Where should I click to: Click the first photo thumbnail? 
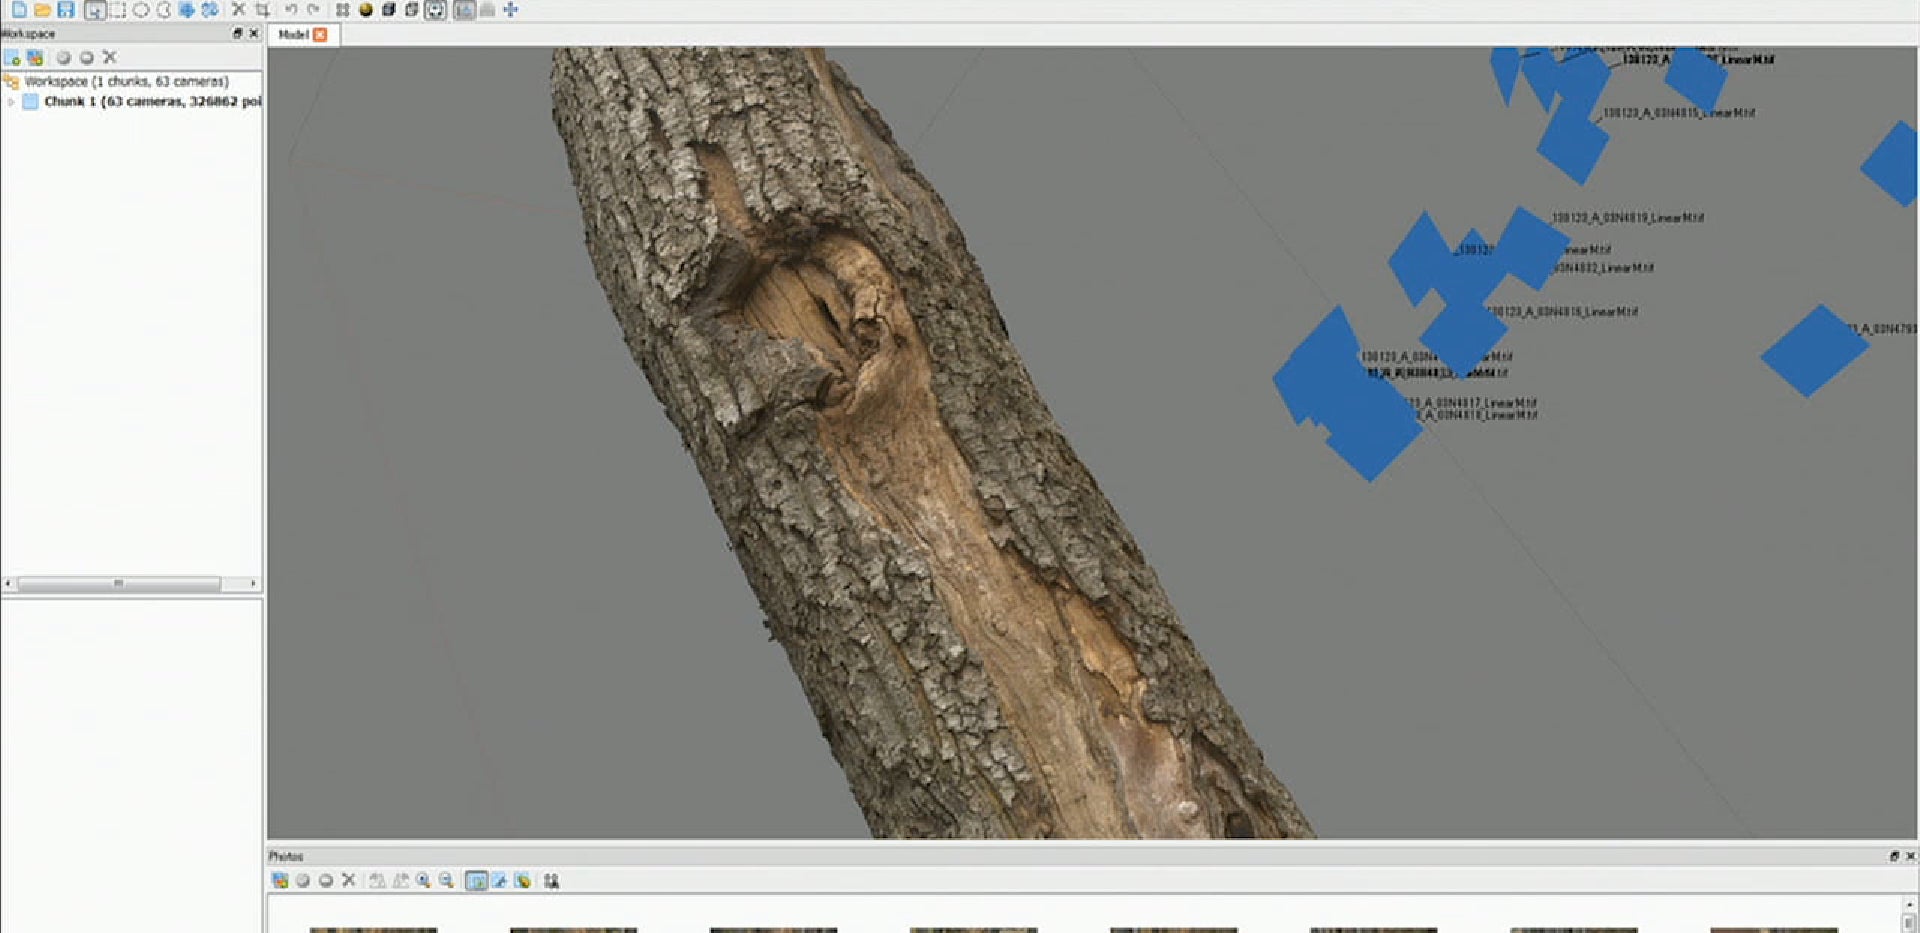click(x=373, y=929)
